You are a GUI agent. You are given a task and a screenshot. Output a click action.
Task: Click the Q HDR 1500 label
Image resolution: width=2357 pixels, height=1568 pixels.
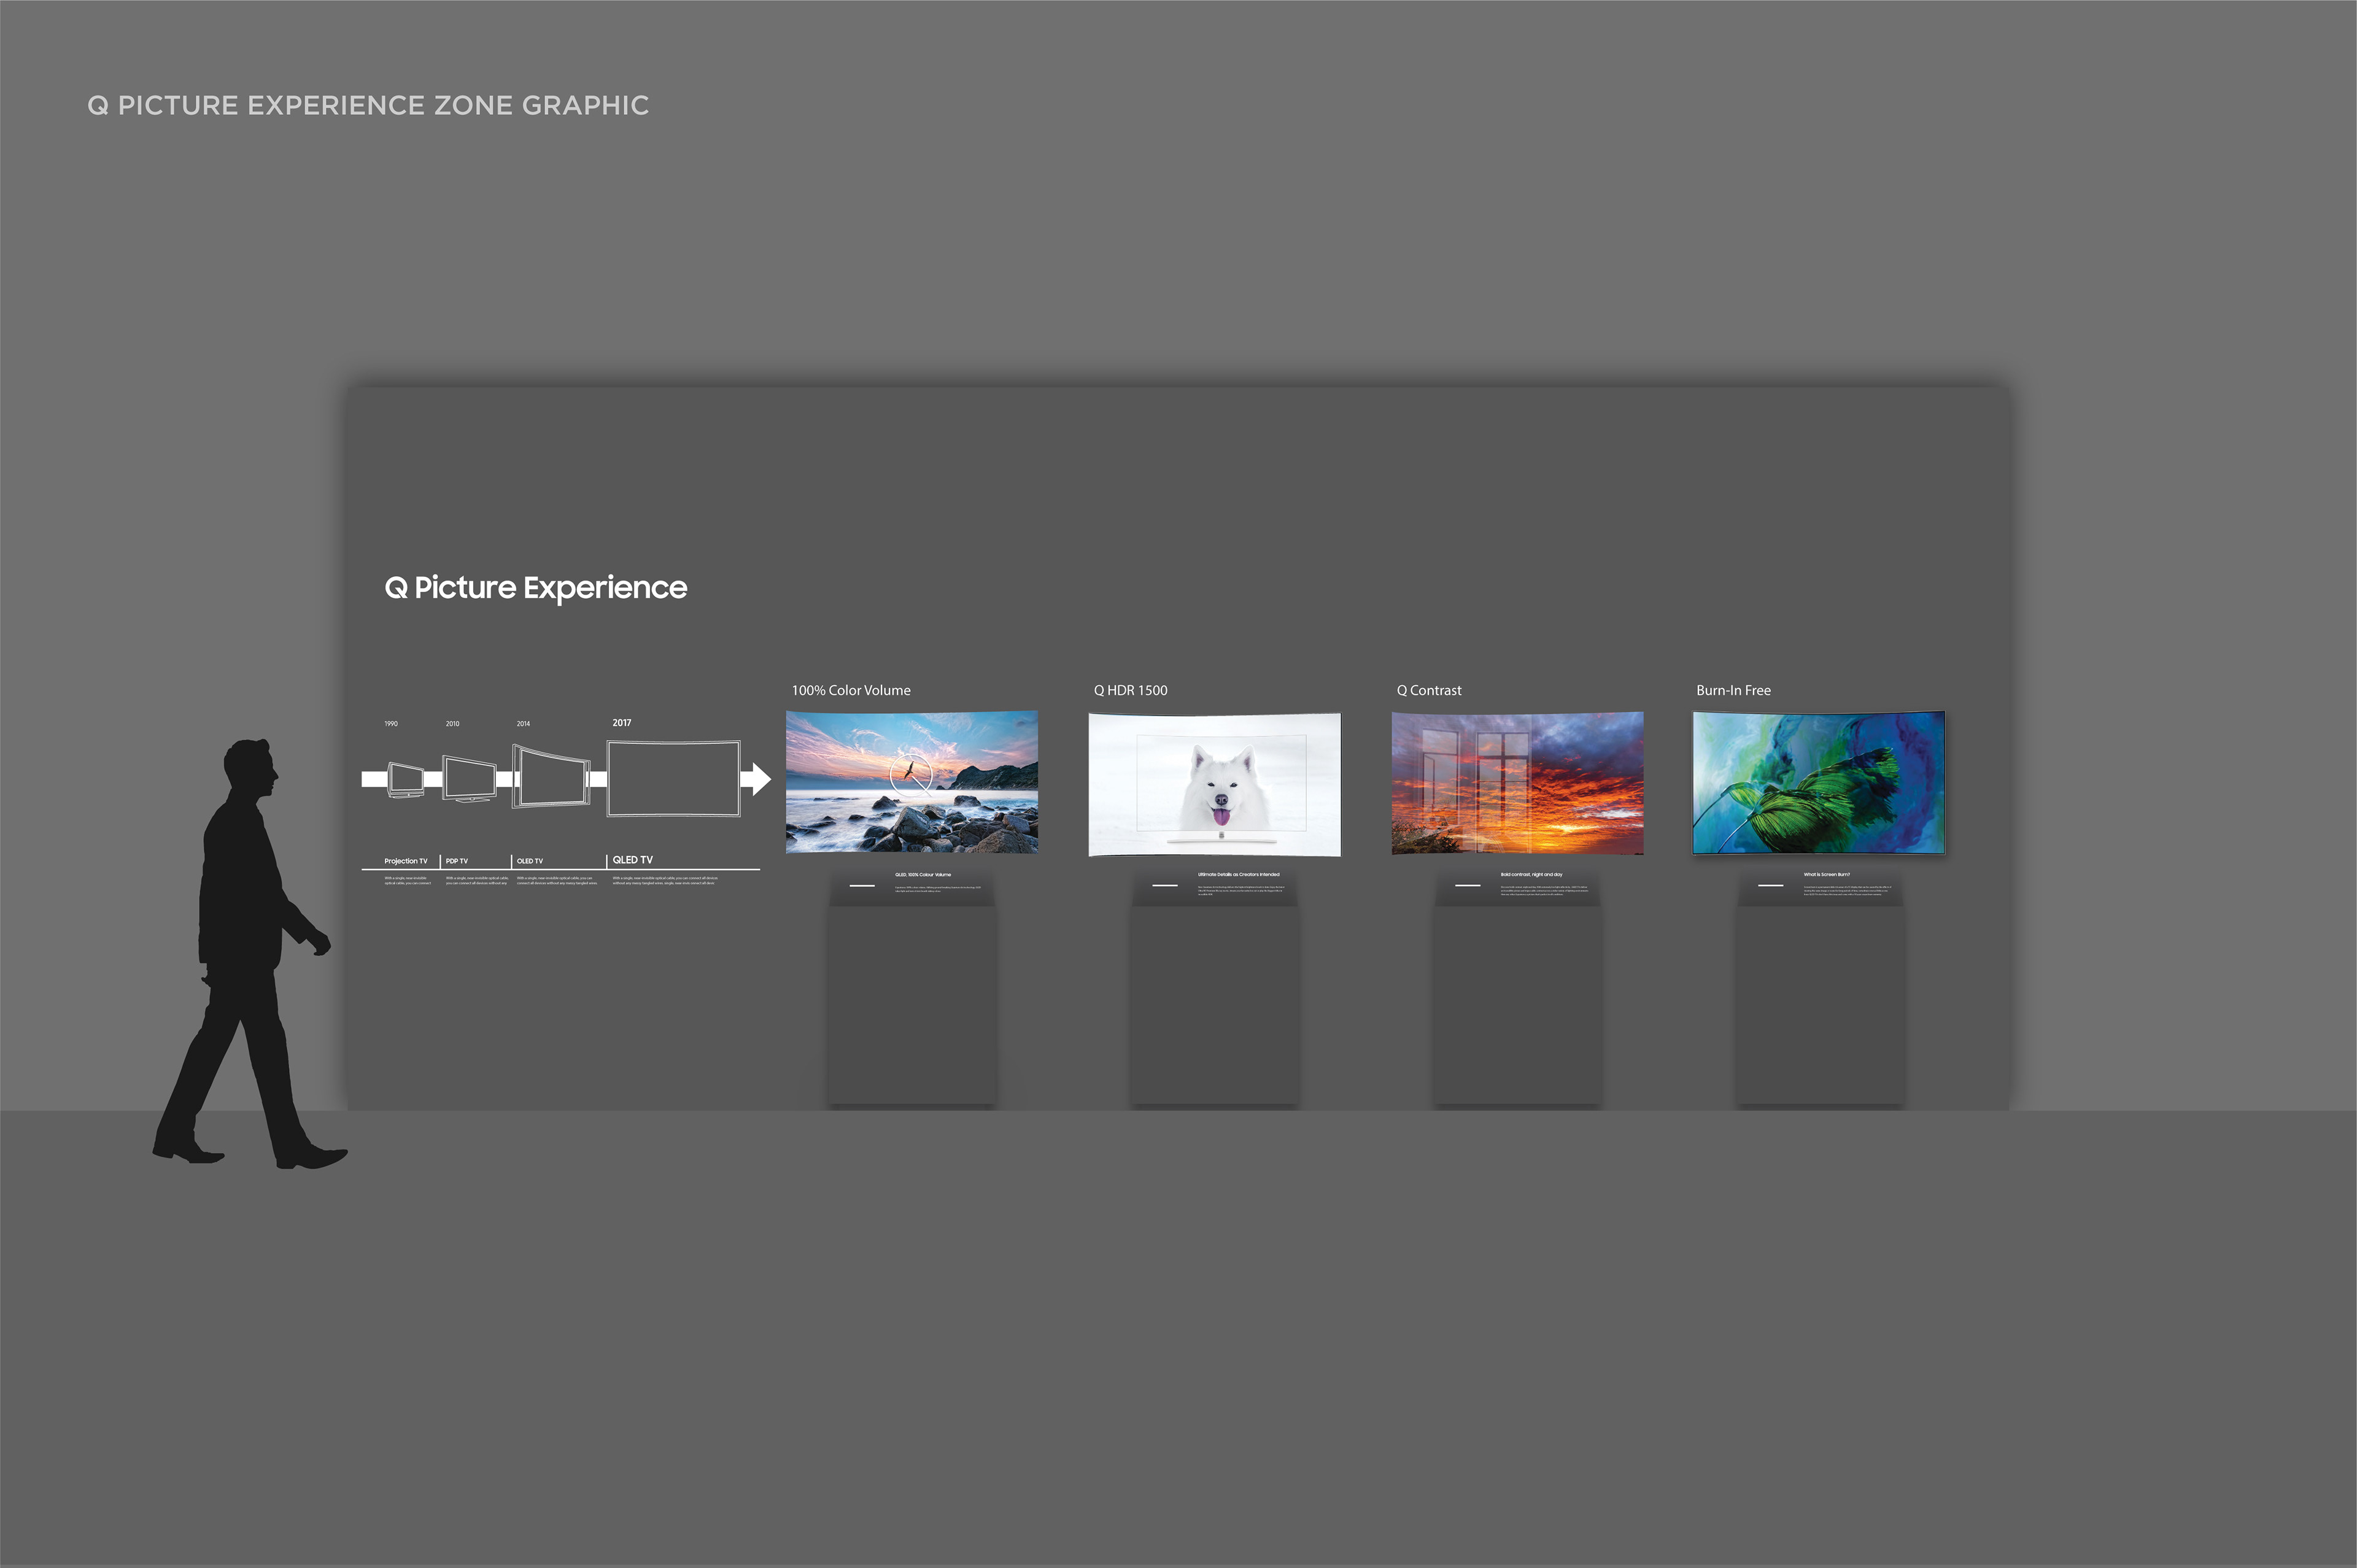pos(1130,690)
